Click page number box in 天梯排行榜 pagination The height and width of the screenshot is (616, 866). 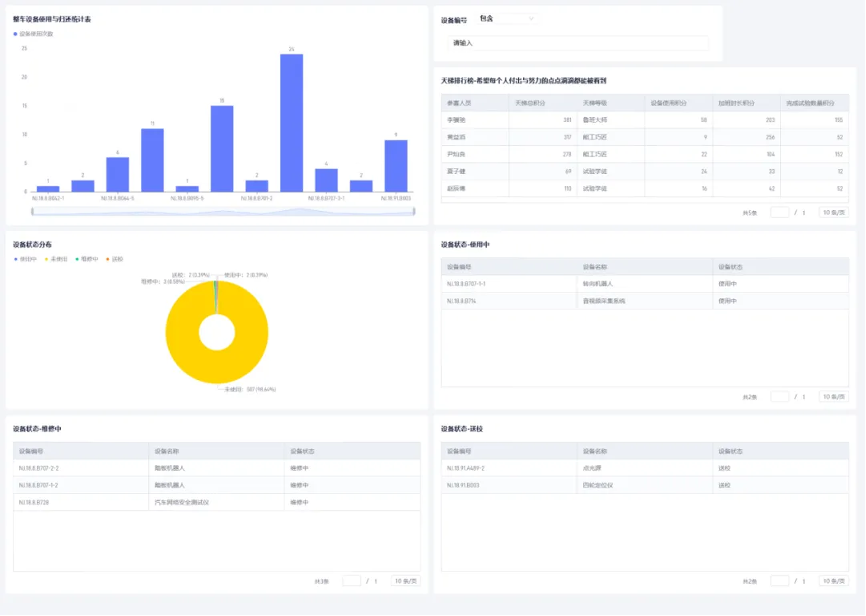[779, 212]
